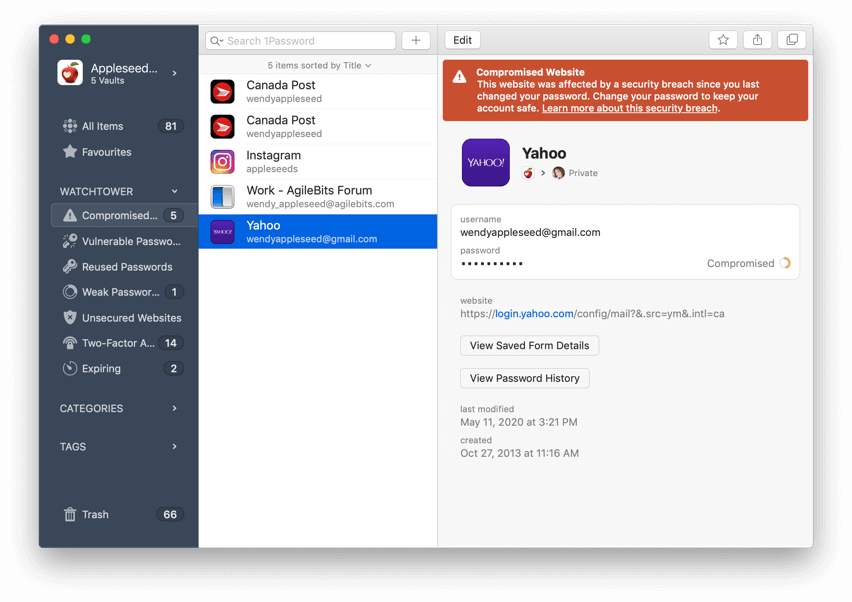
Task: Click the share icon in the toolbar
Action: coord(756,39)
